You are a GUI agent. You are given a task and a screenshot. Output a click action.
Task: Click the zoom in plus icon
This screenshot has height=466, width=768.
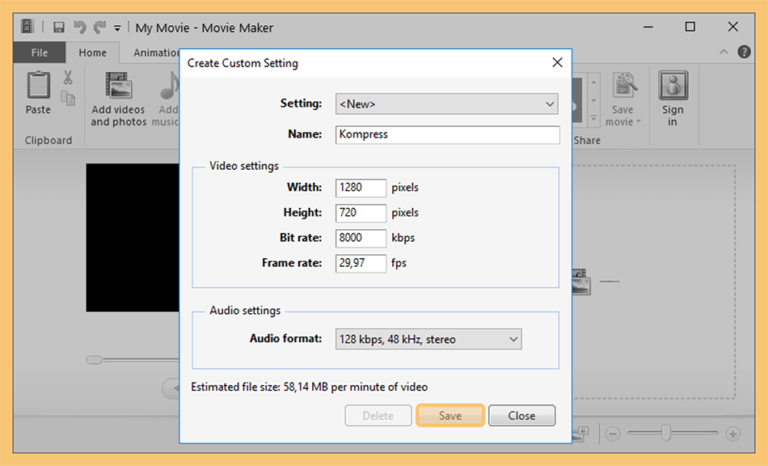733,434
